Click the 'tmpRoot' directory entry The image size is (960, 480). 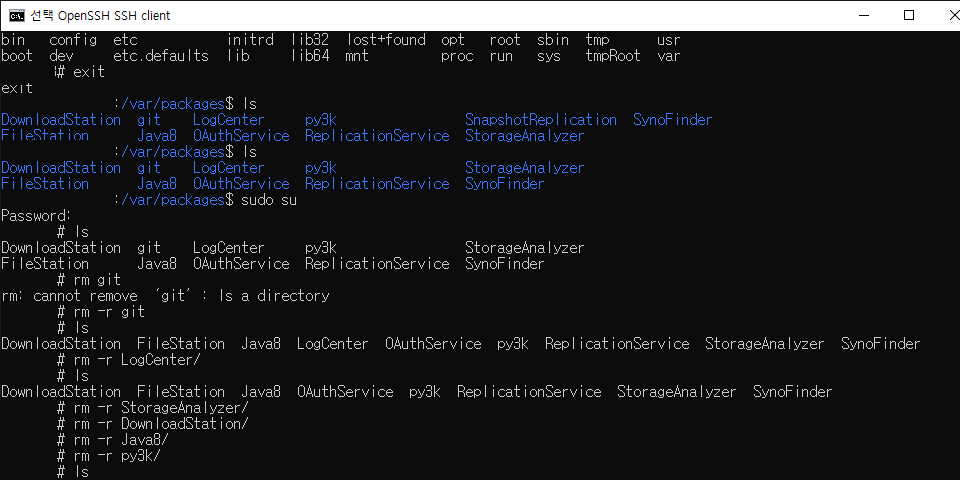(x=613, y=56)
